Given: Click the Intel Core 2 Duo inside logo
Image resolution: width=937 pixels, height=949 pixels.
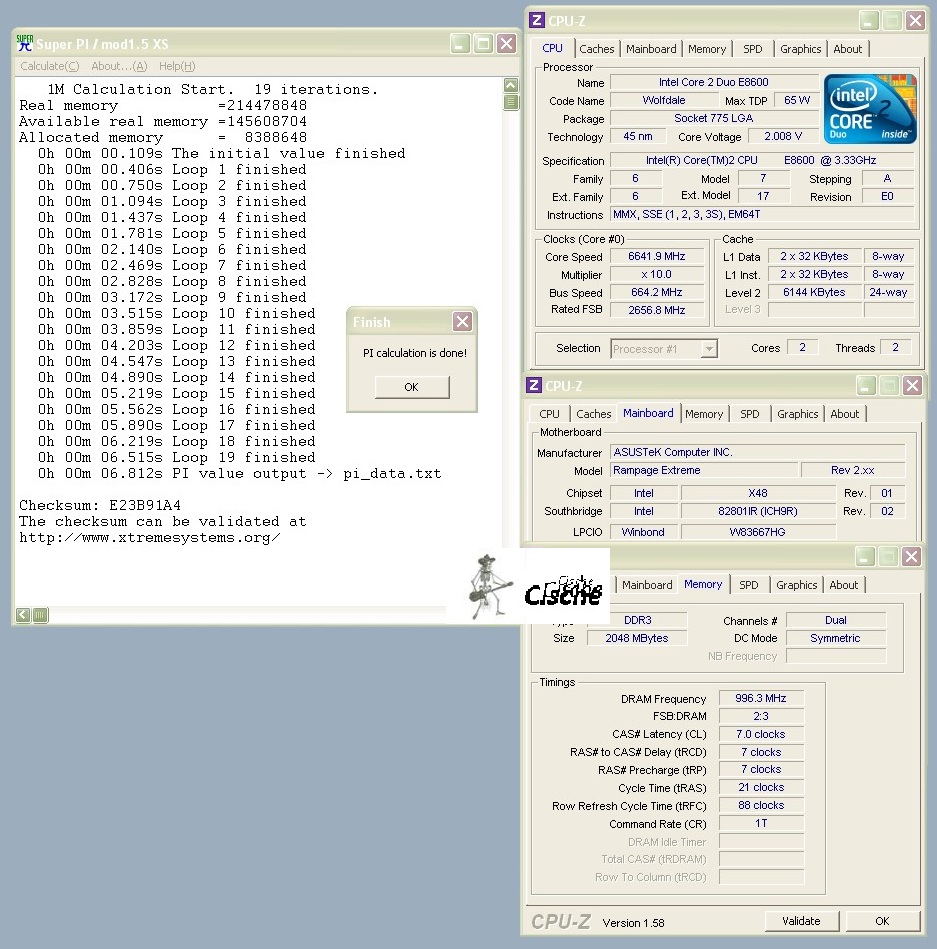Looking at the screenshot, I should (870, 108).
